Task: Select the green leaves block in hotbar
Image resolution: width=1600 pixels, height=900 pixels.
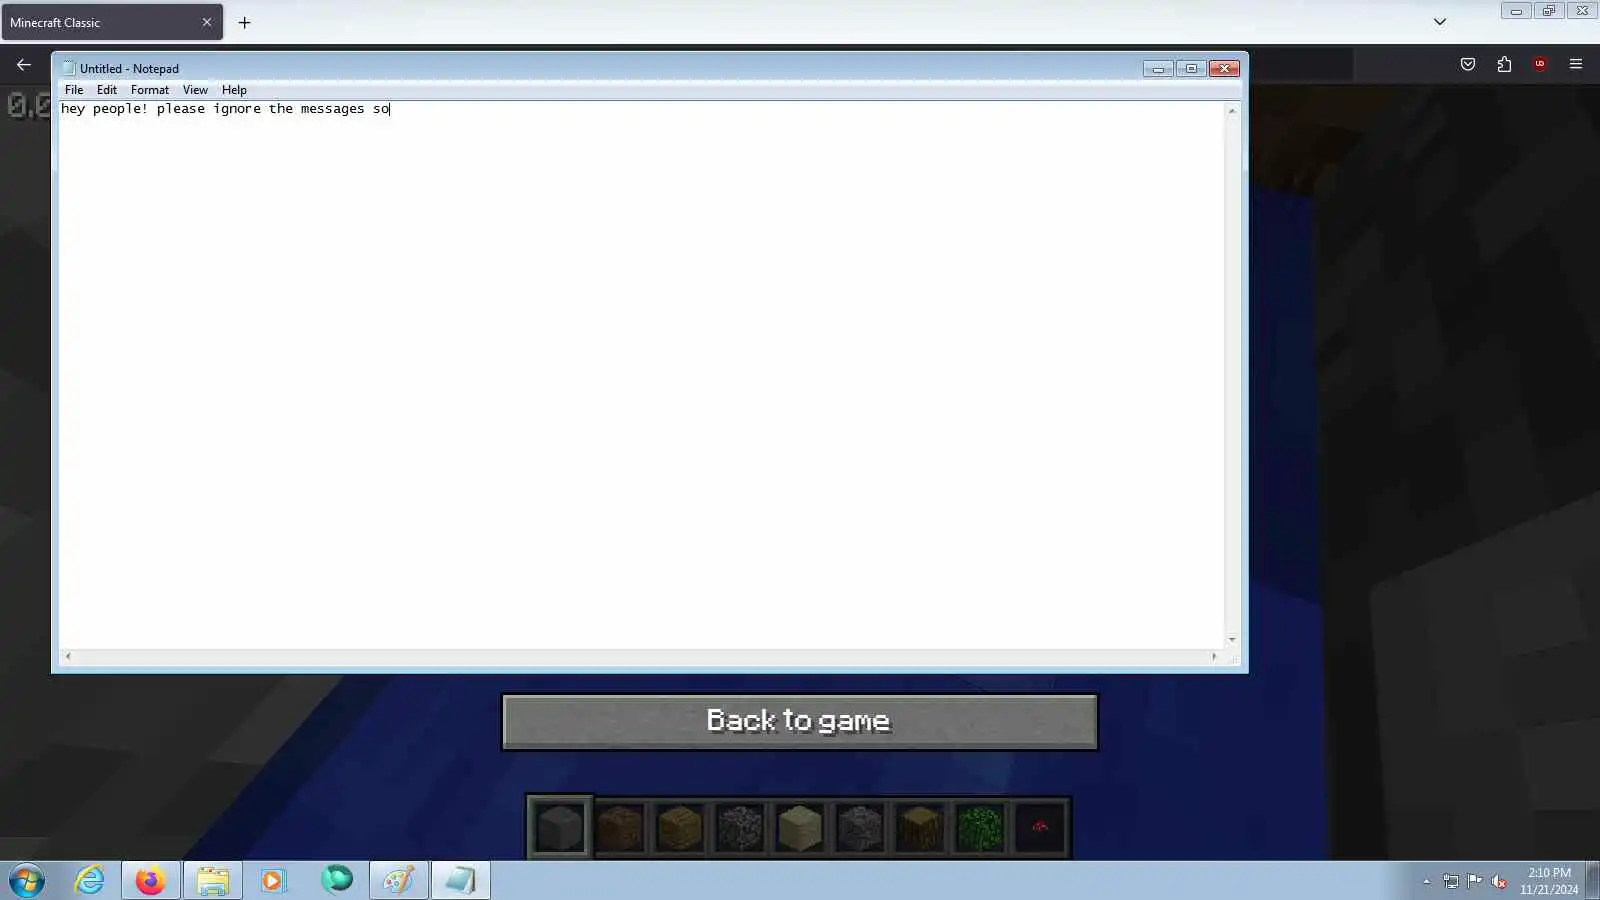Action: click(x=980, y=827)
